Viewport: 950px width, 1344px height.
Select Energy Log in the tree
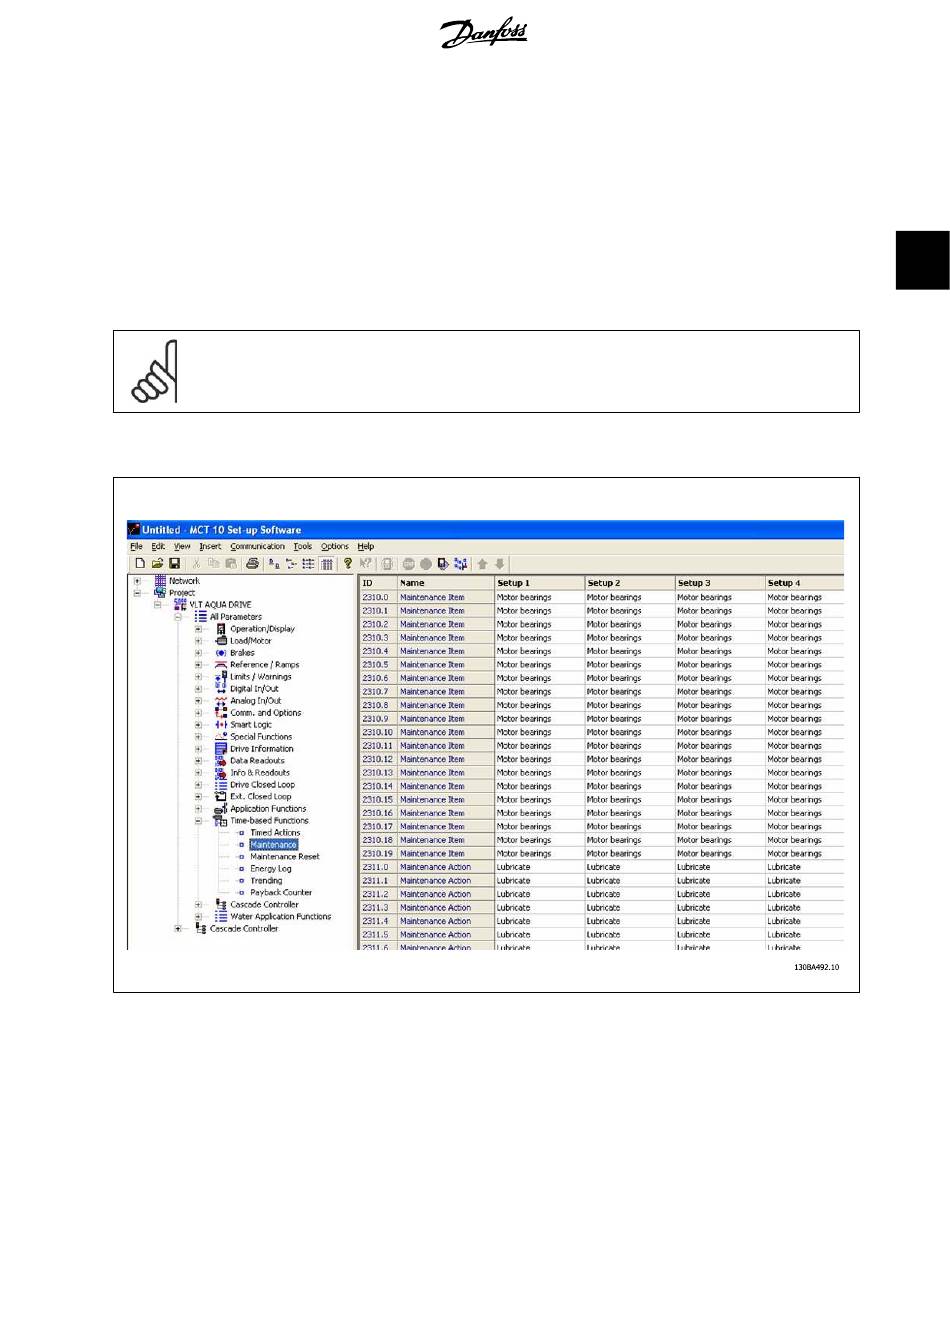pyautogui.click(x=271, y=869)
